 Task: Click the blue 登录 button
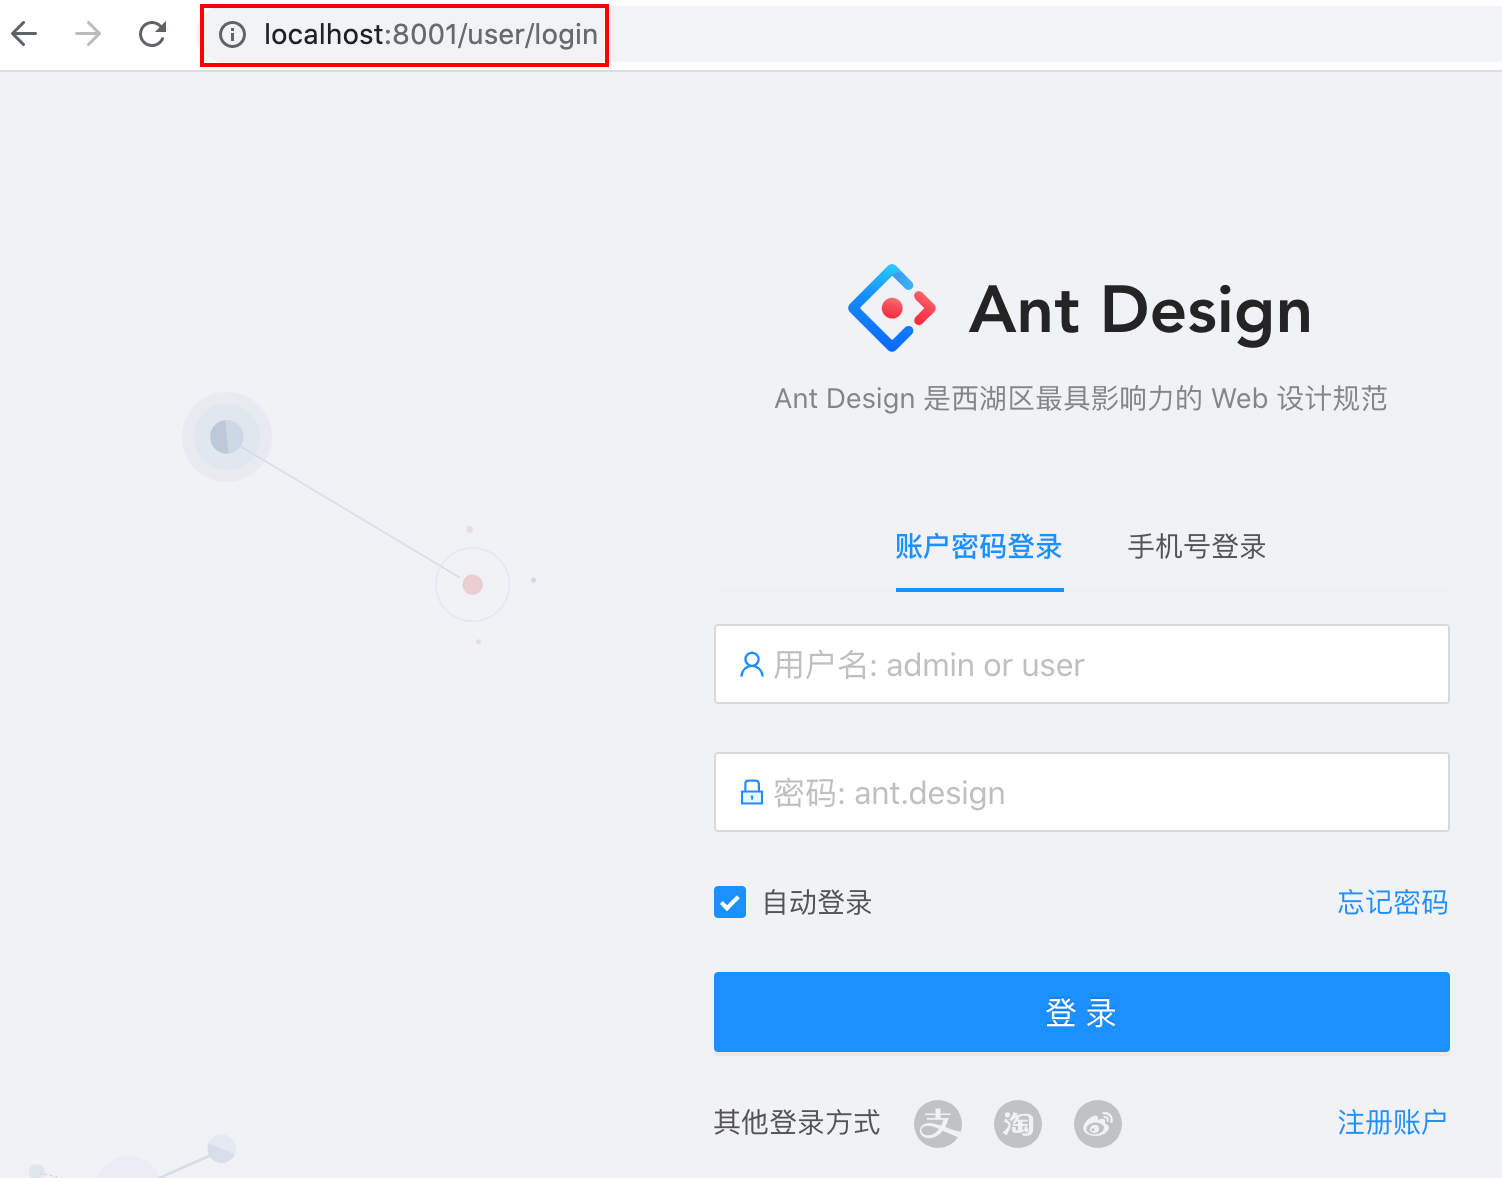point(1082,1012)
